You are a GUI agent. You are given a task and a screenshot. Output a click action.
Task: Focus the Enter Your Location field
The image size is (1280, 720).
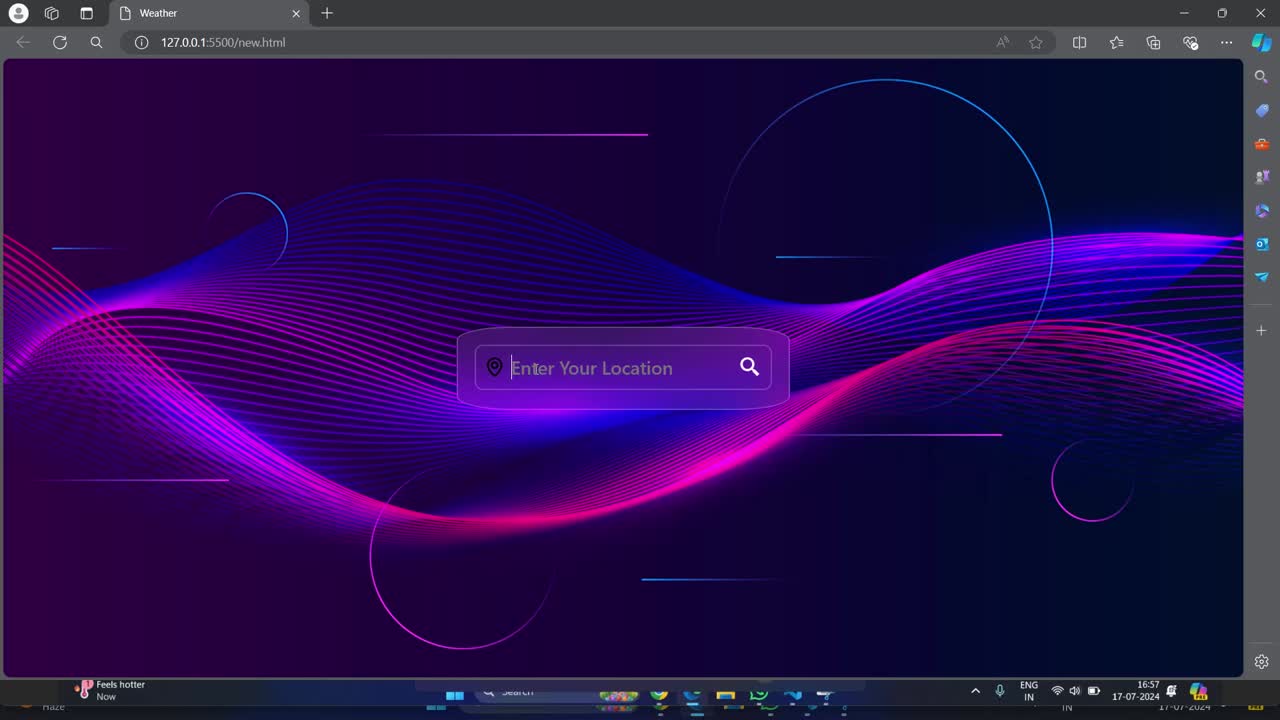[x=620, y=368]
